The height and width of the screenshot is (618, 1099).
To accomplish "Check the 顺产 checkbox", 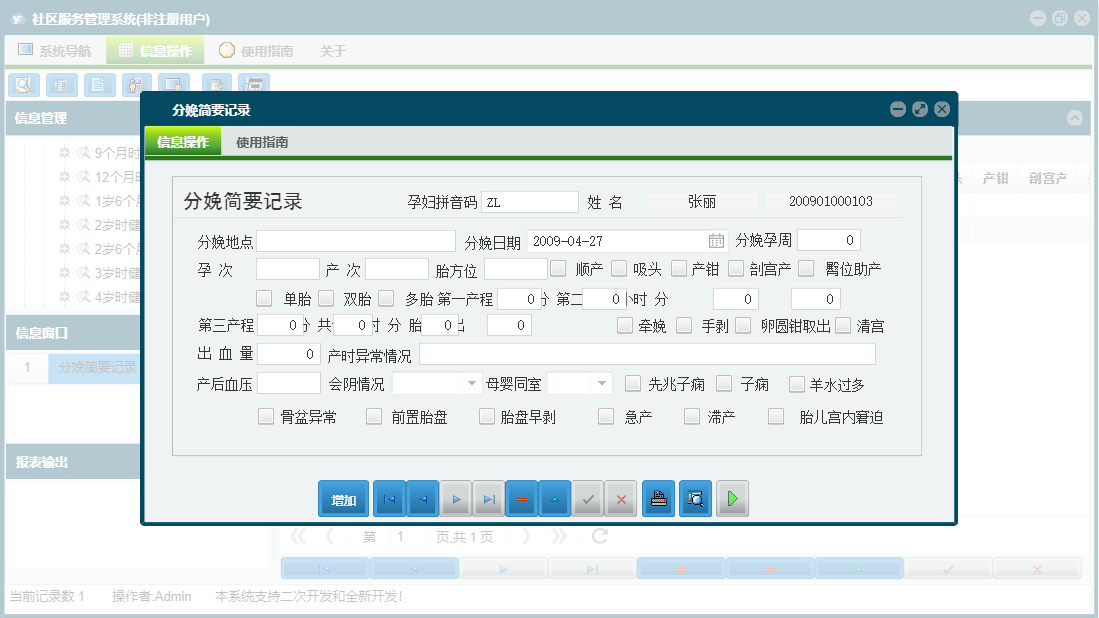I will [x=560, y=268].
